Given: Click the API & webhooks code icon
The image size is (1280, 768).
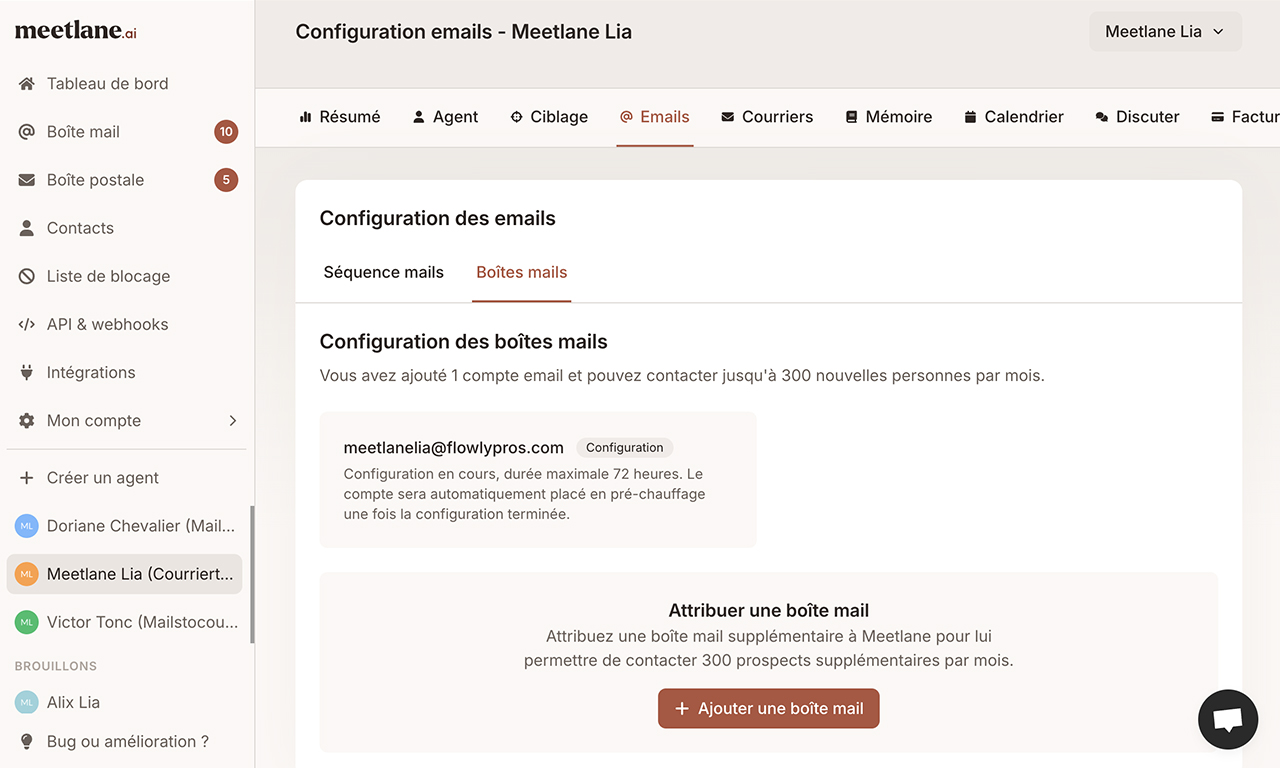Looking at the screenshot, I should pyautogui.click(x=27, y=324).
